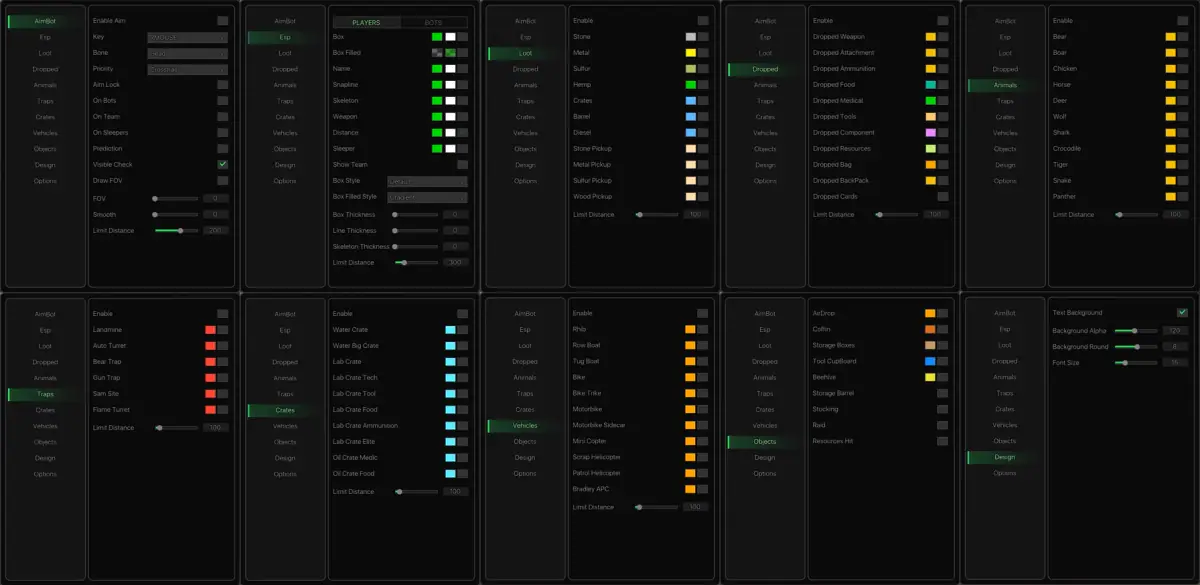Screen dimensions: 1200x585
Task: Select the PLAYERS tab
Action: coord(366,22)
